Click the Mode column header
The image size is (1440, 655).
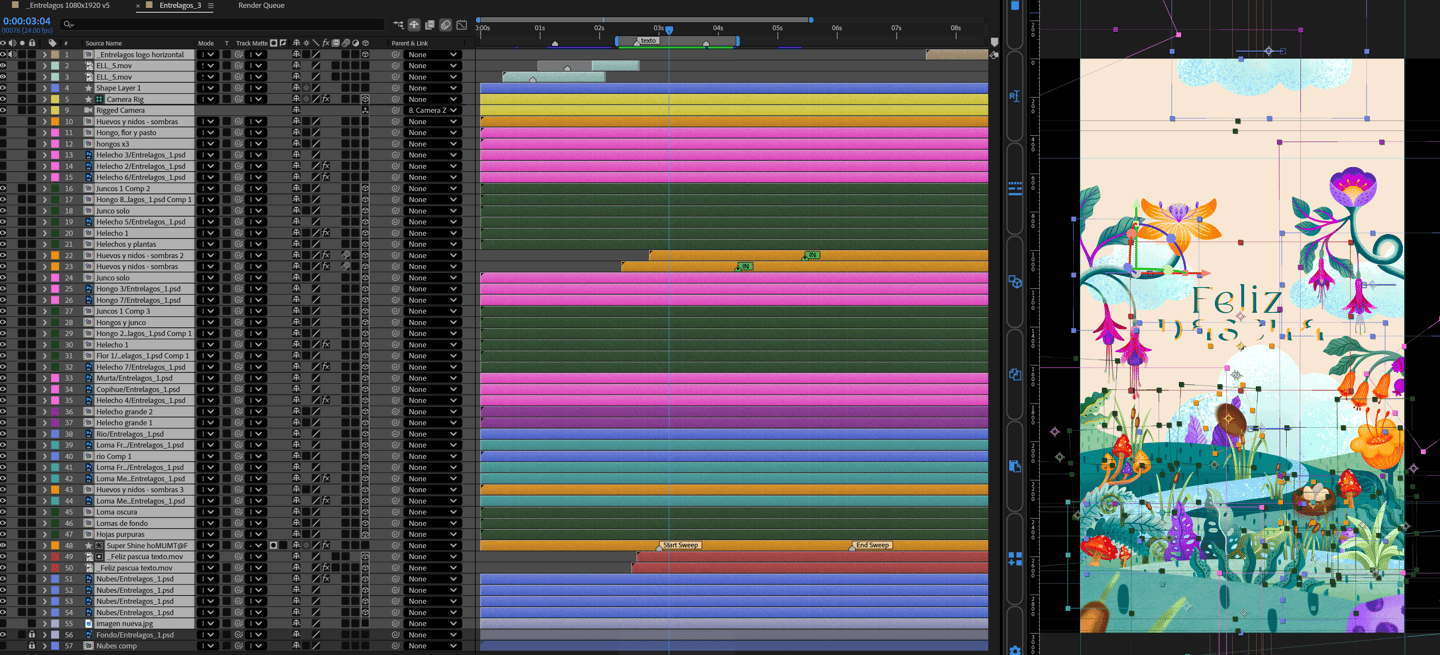click(206, 43)
